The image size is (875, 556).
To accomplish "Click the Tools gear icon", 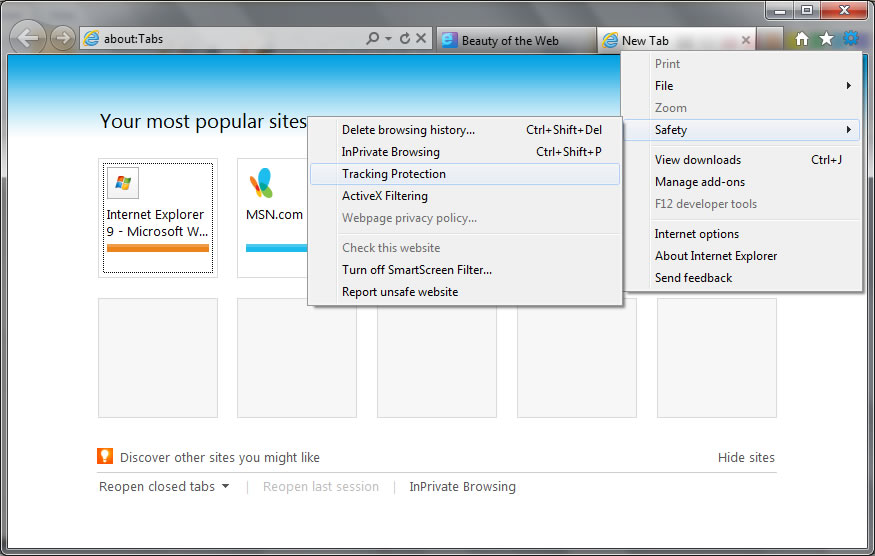I will pos(851,39).
